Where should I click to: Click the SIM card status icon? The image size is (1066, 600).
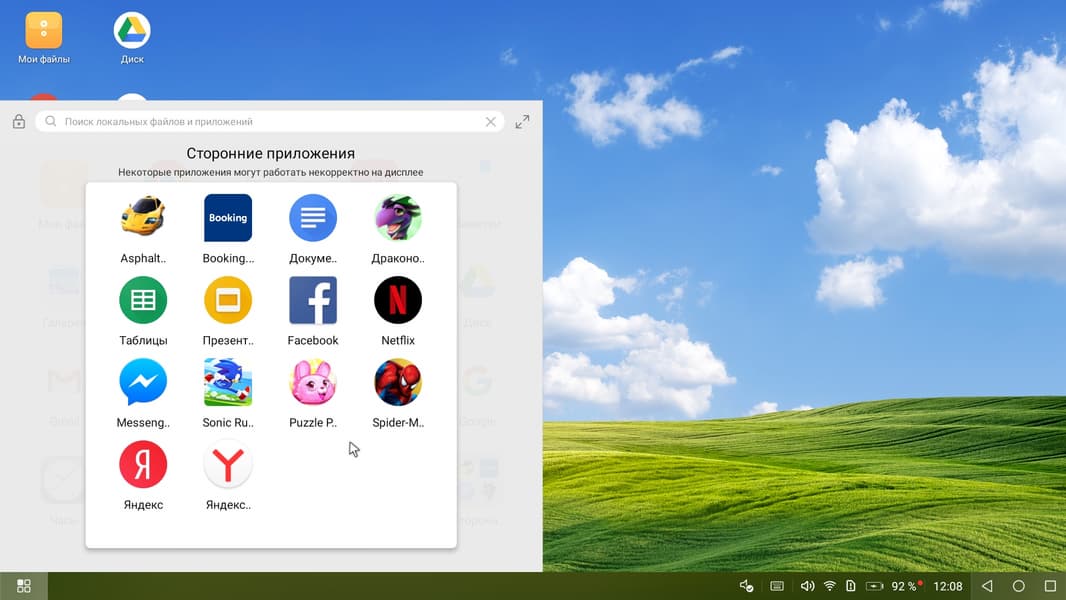[x=850, y=586]
